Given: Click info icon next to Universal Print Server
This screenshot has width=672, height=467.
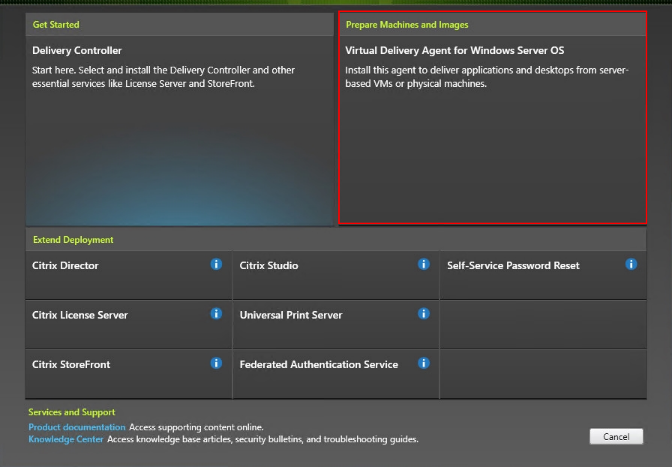Looking at the screenshot, I should [x=424, y=314].
